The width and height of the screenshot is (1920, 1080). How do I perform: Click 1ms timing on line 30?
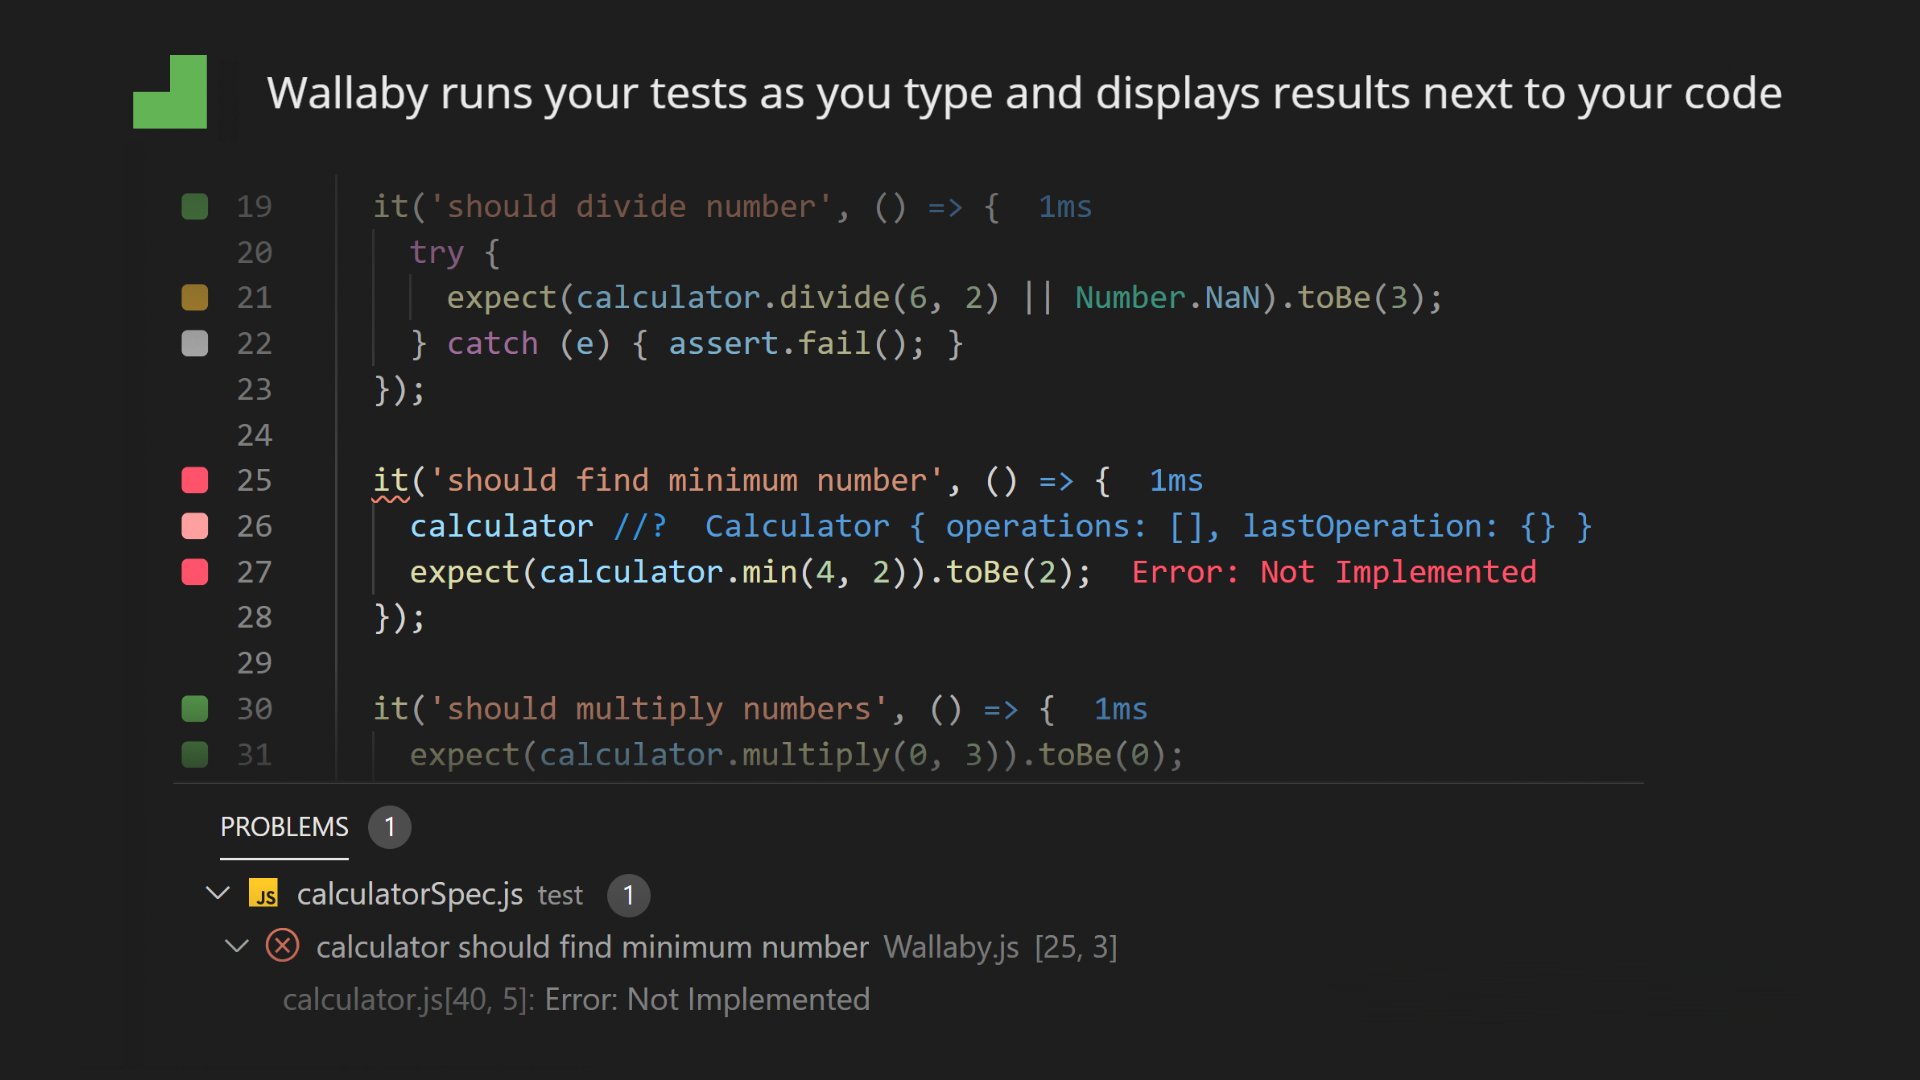click(x=1121, y=709)
